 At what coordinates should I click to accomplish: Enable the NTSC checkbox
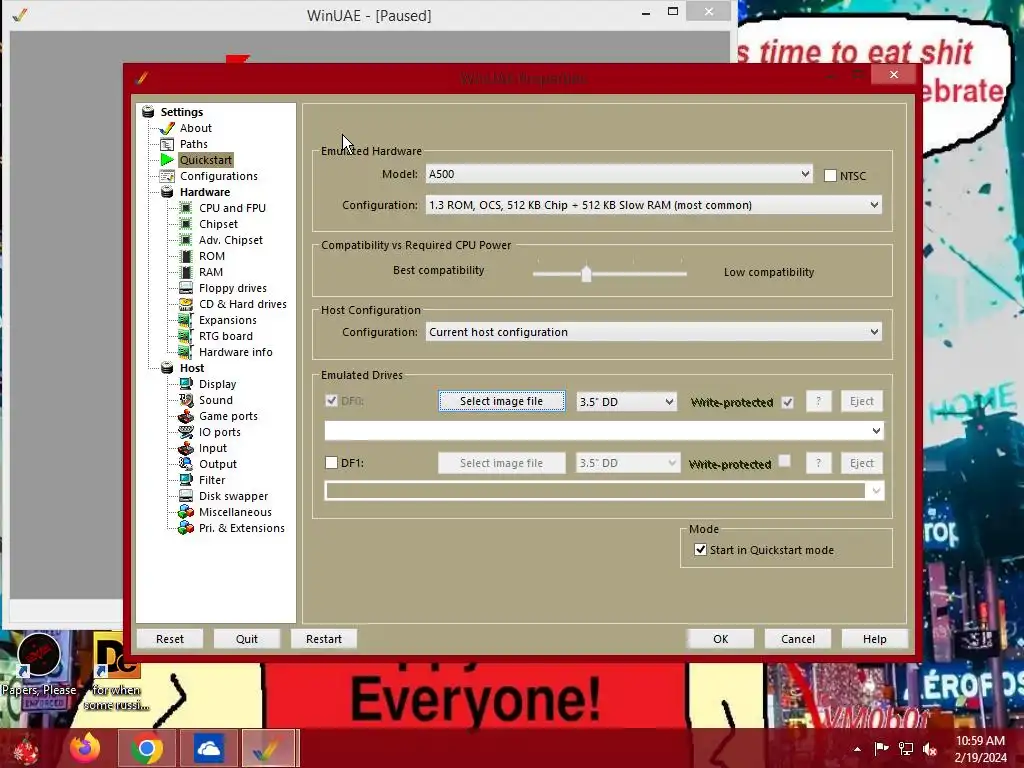[x=830, y=176]
